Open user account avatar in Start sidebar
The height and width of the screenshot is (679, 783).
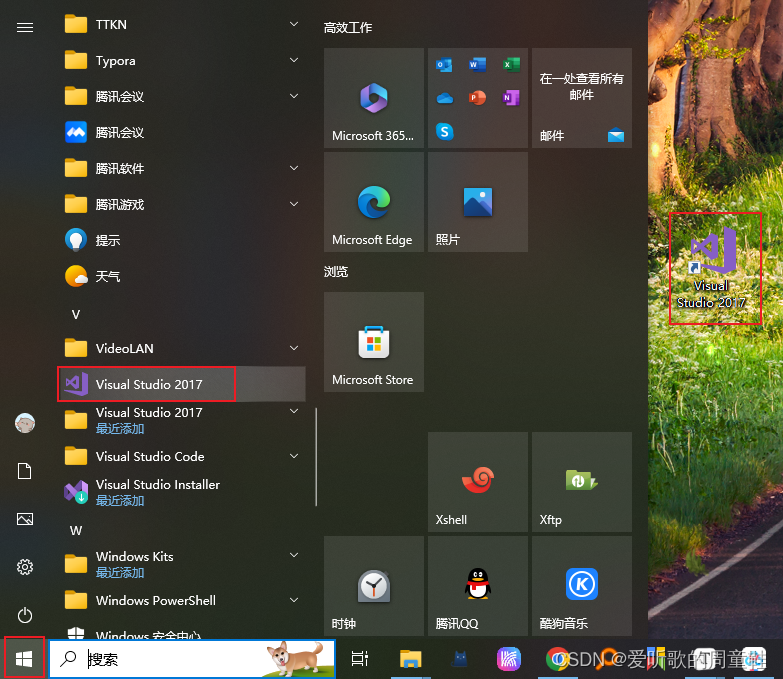pyautogui.click(x=25, y=423)
